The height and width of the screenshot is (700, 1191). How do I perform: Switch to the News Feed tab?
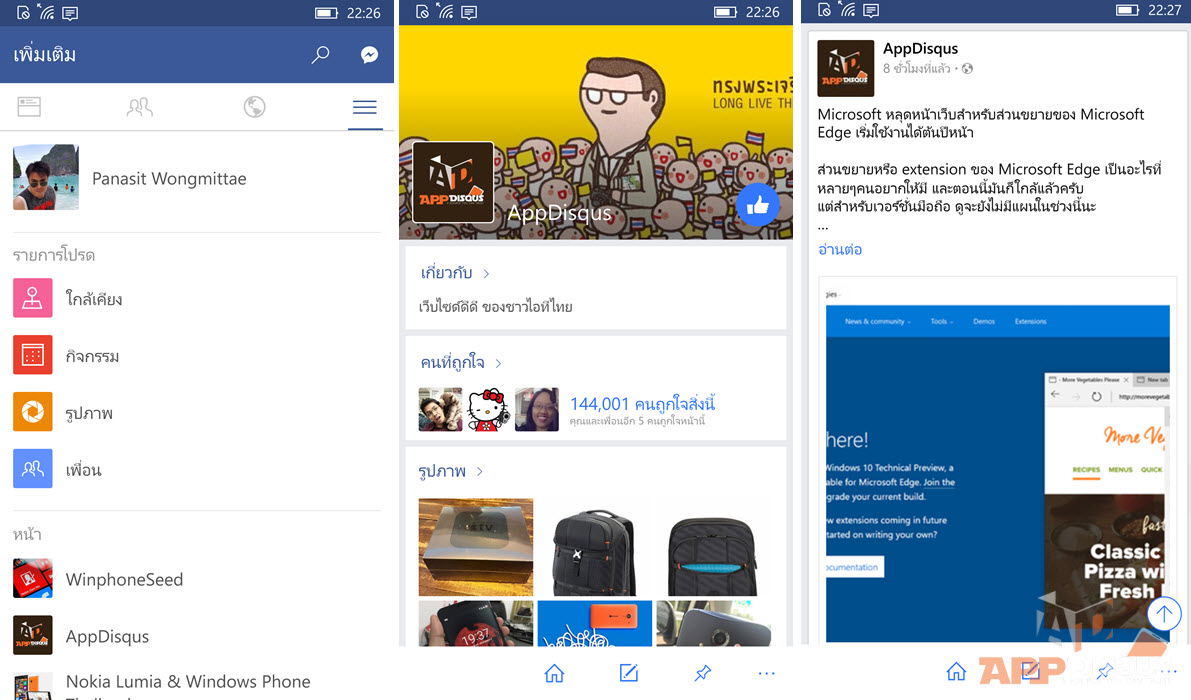pyautogui.click(x=29, y=107)
